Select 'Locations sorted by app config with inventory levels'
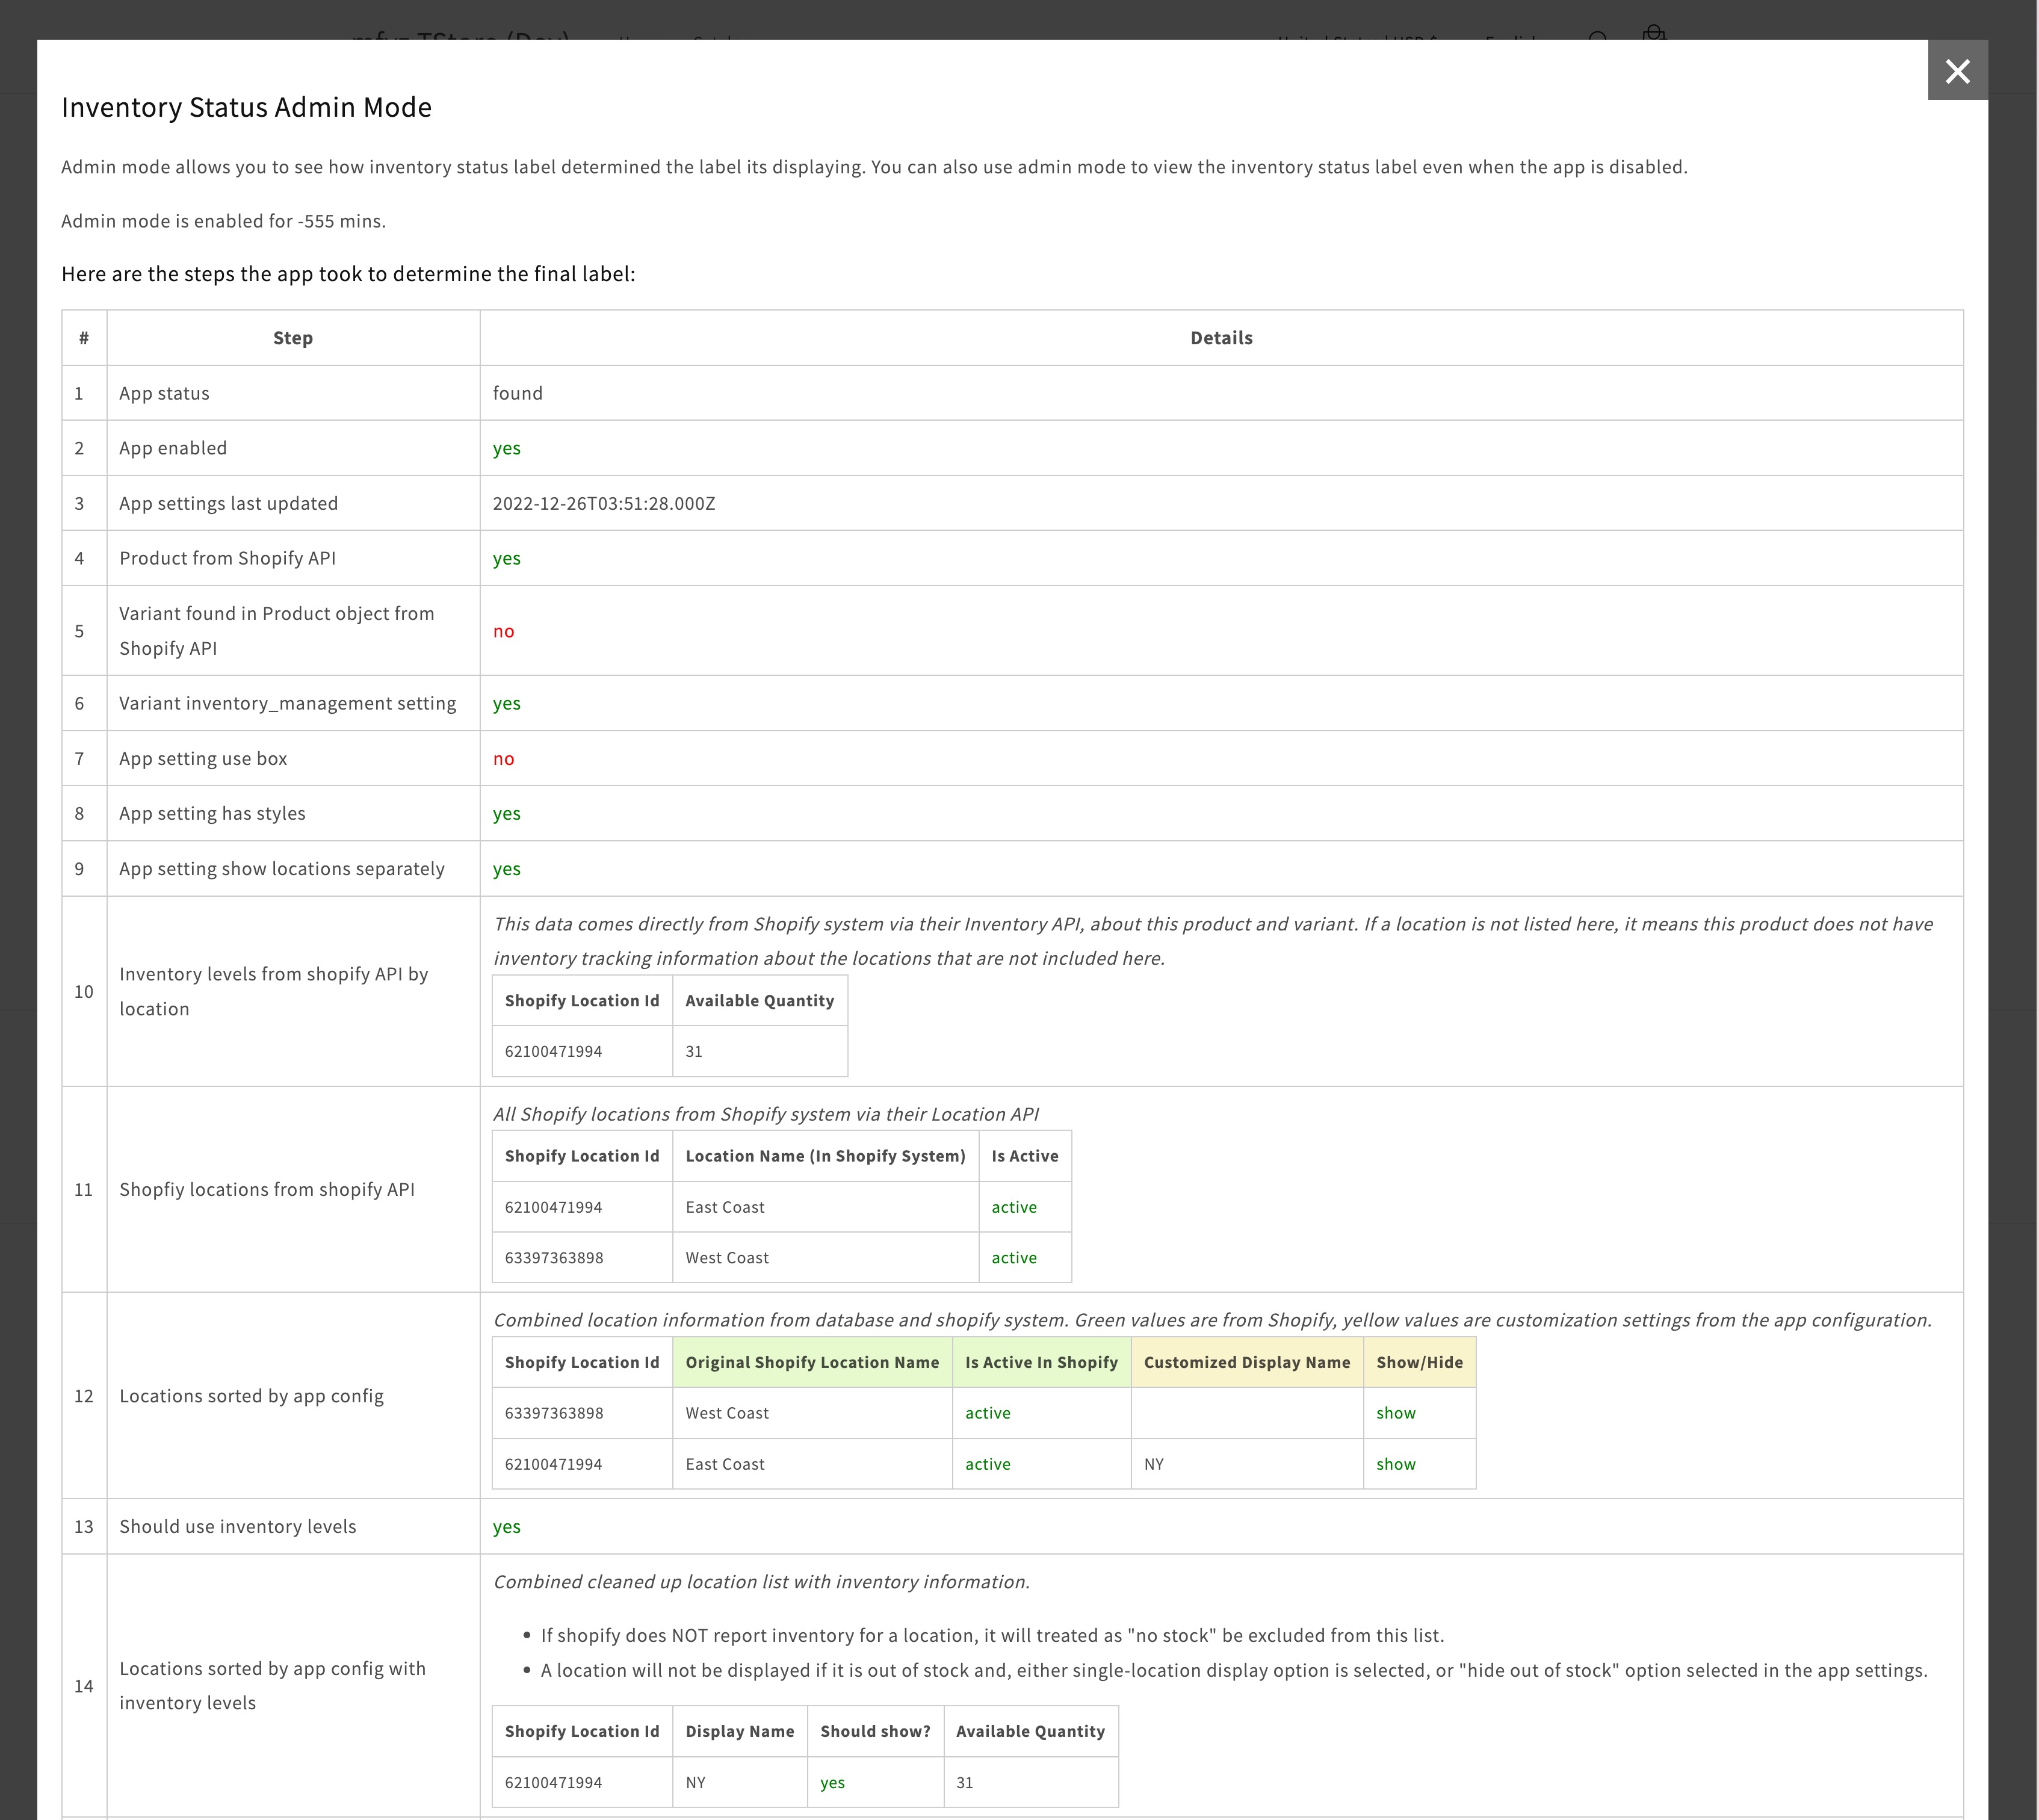The width and height of the screenshot is (2039, 1820). coord(272,1685)
